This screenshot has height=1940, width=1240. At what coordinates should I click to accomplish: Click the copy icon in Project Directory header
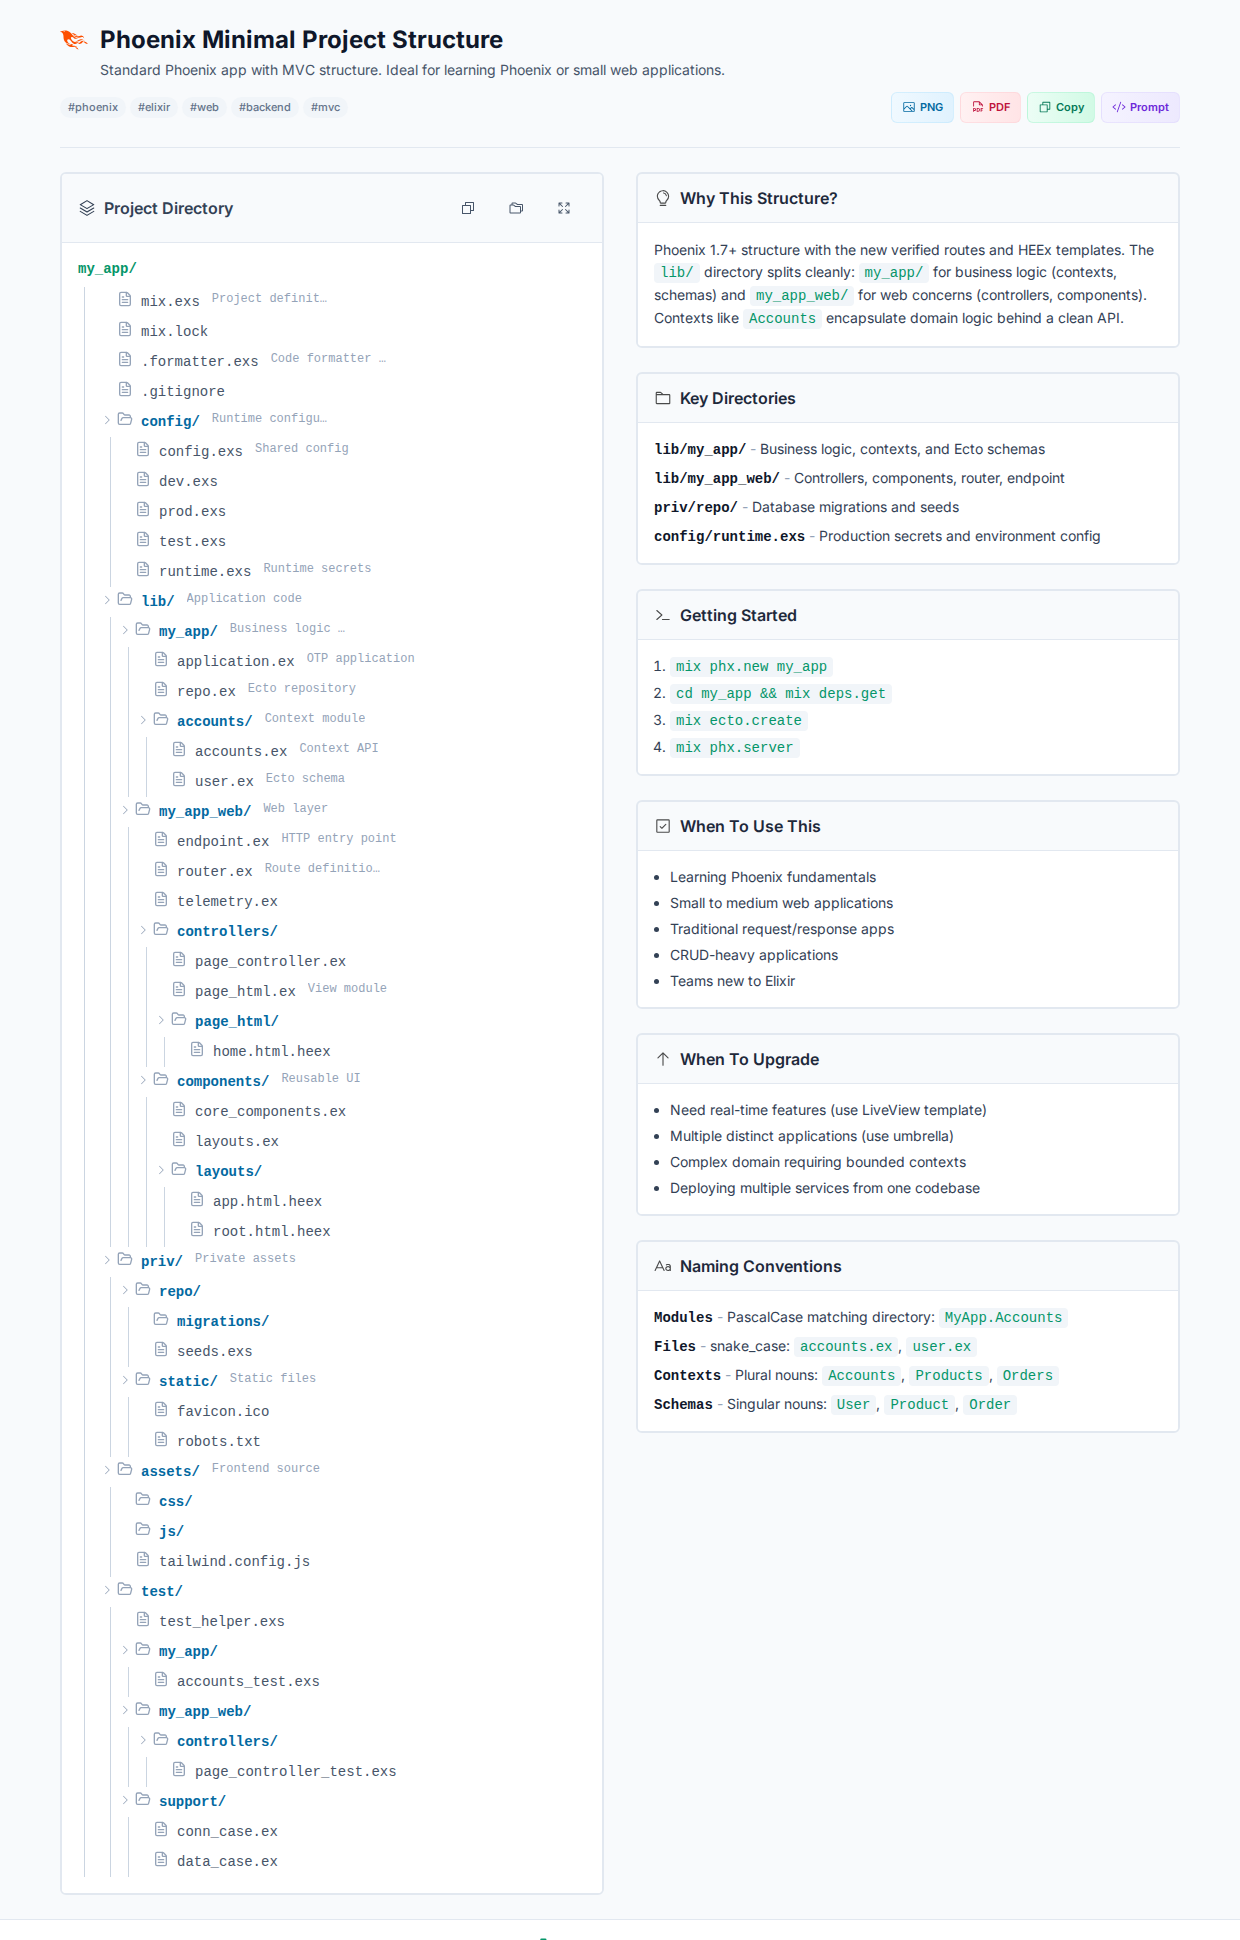pyautogui.click(x=468, y=208)
